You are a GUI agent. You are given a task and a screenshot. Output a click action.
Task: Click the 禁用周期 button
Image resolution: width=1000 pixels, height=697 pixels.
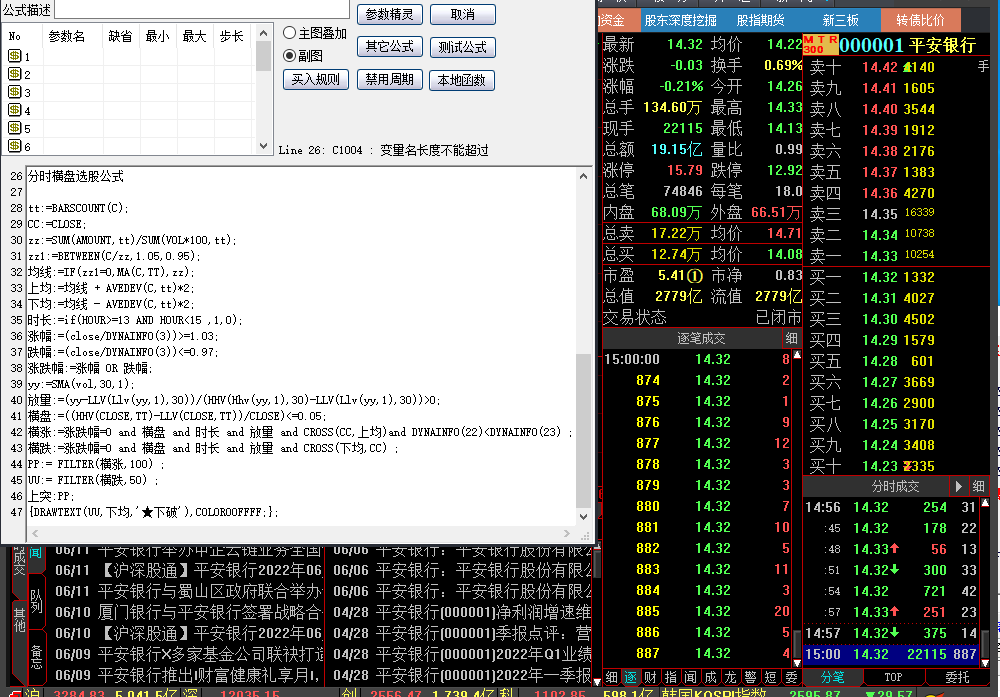(x=389, y=80)
